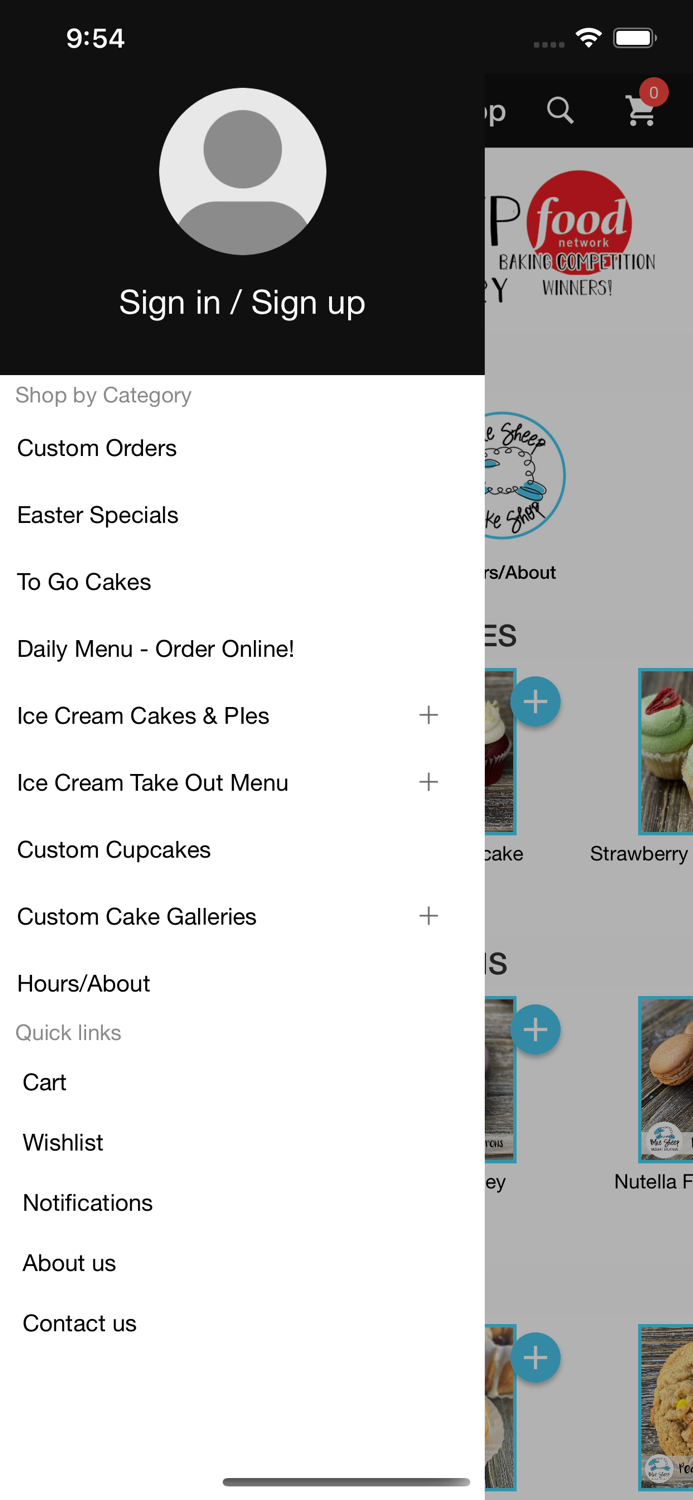Tap Sign in / Sign up
Image resolution: width=693 pixels, height=1500 pixels.
coord(242,302)
